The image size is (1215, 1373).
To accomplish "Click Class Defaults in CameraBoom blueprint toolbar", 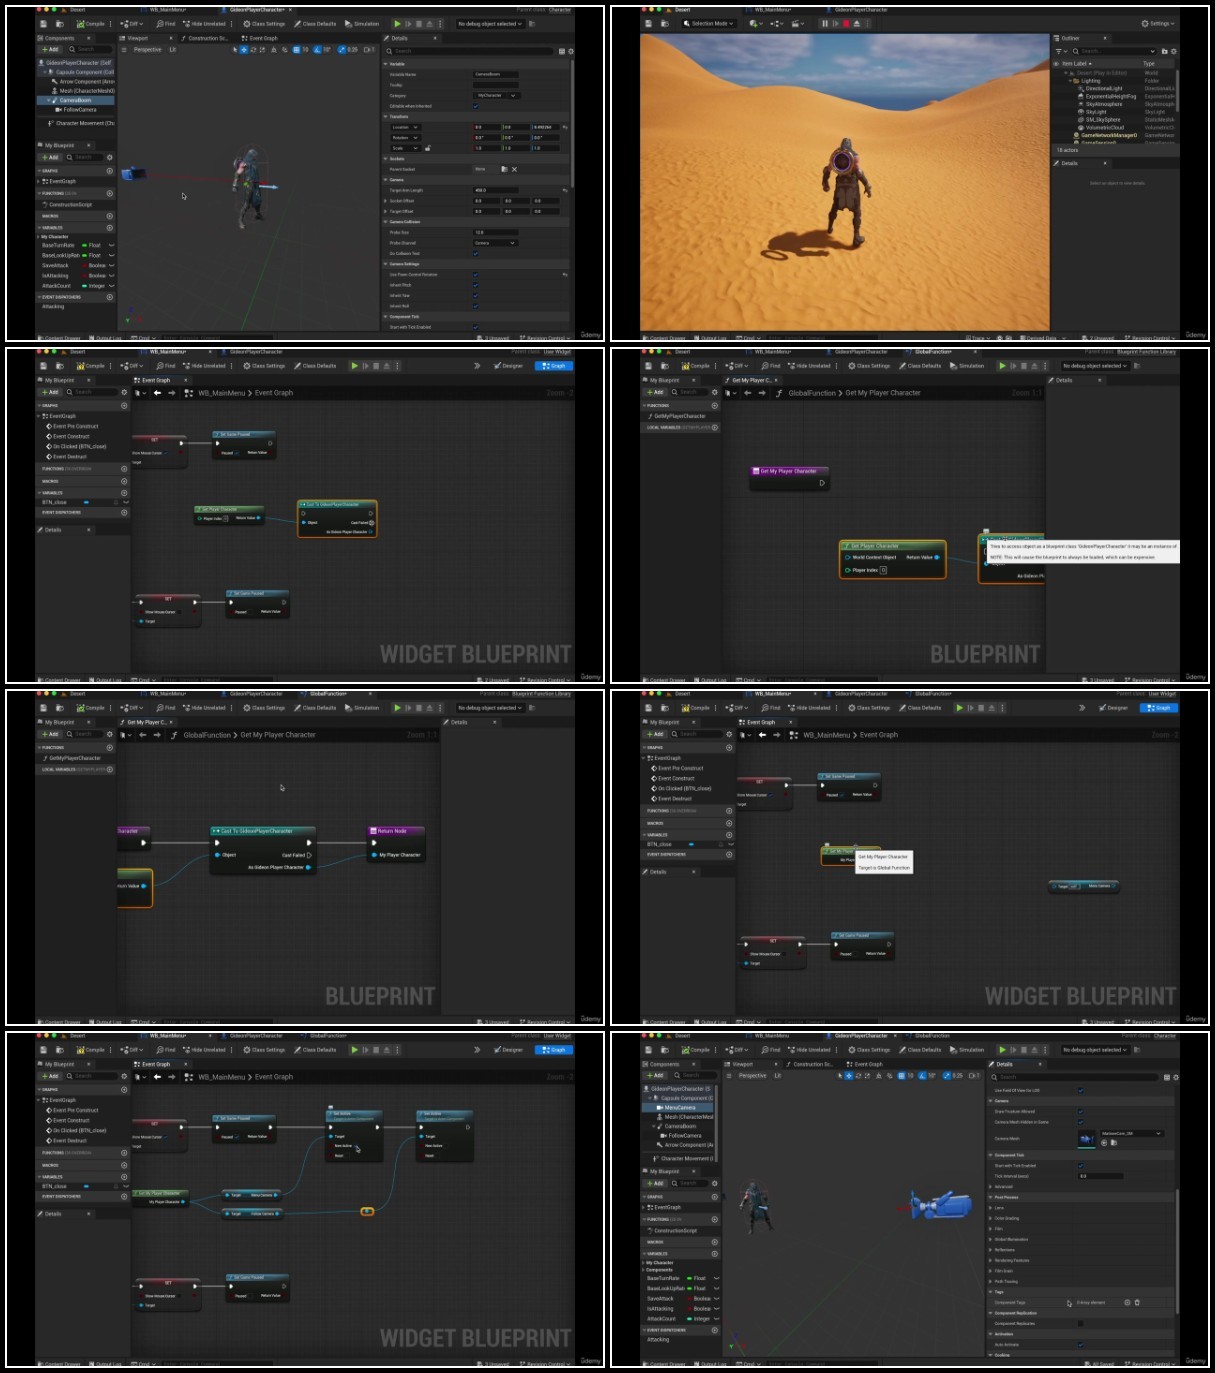I will (x=315, y=24).
